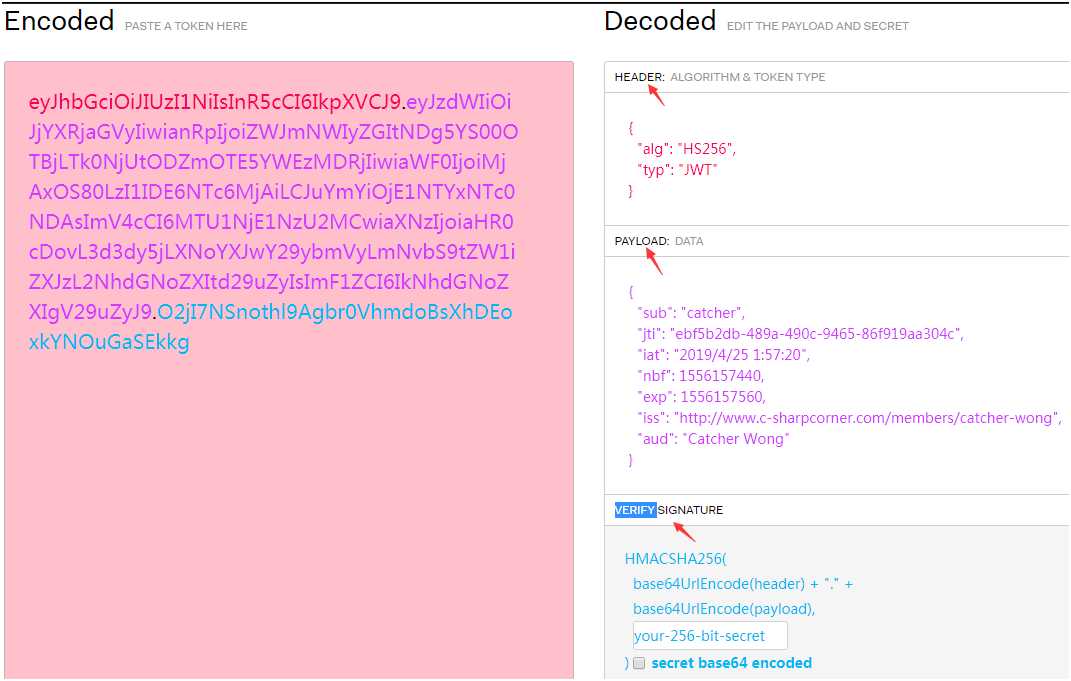Screen dimensions: 1071x681
Task: Click the "alg": "HS256" header line
Action: click(686, 149)
